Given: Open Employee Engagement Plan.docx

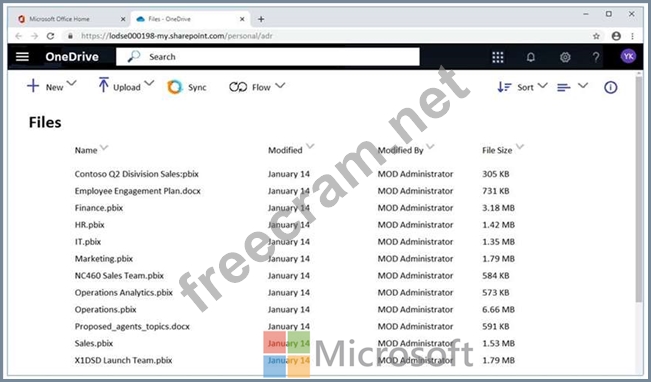Looking at the screenshot, I should click(x=137, y=191).
